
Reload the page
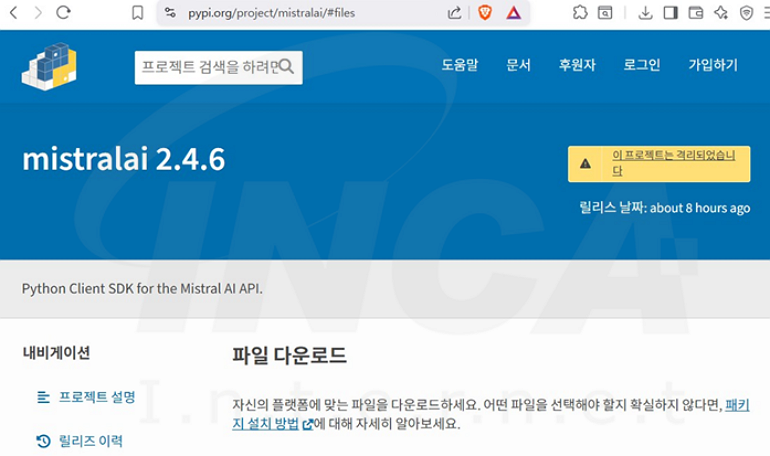coord(63,13)
